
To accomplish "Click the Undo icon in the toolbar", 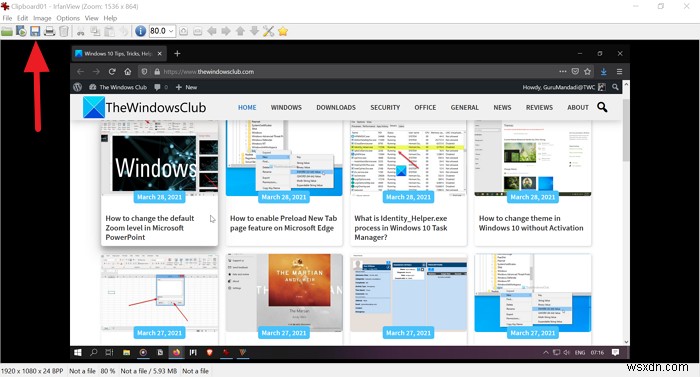I will click(x=124, y=31).
